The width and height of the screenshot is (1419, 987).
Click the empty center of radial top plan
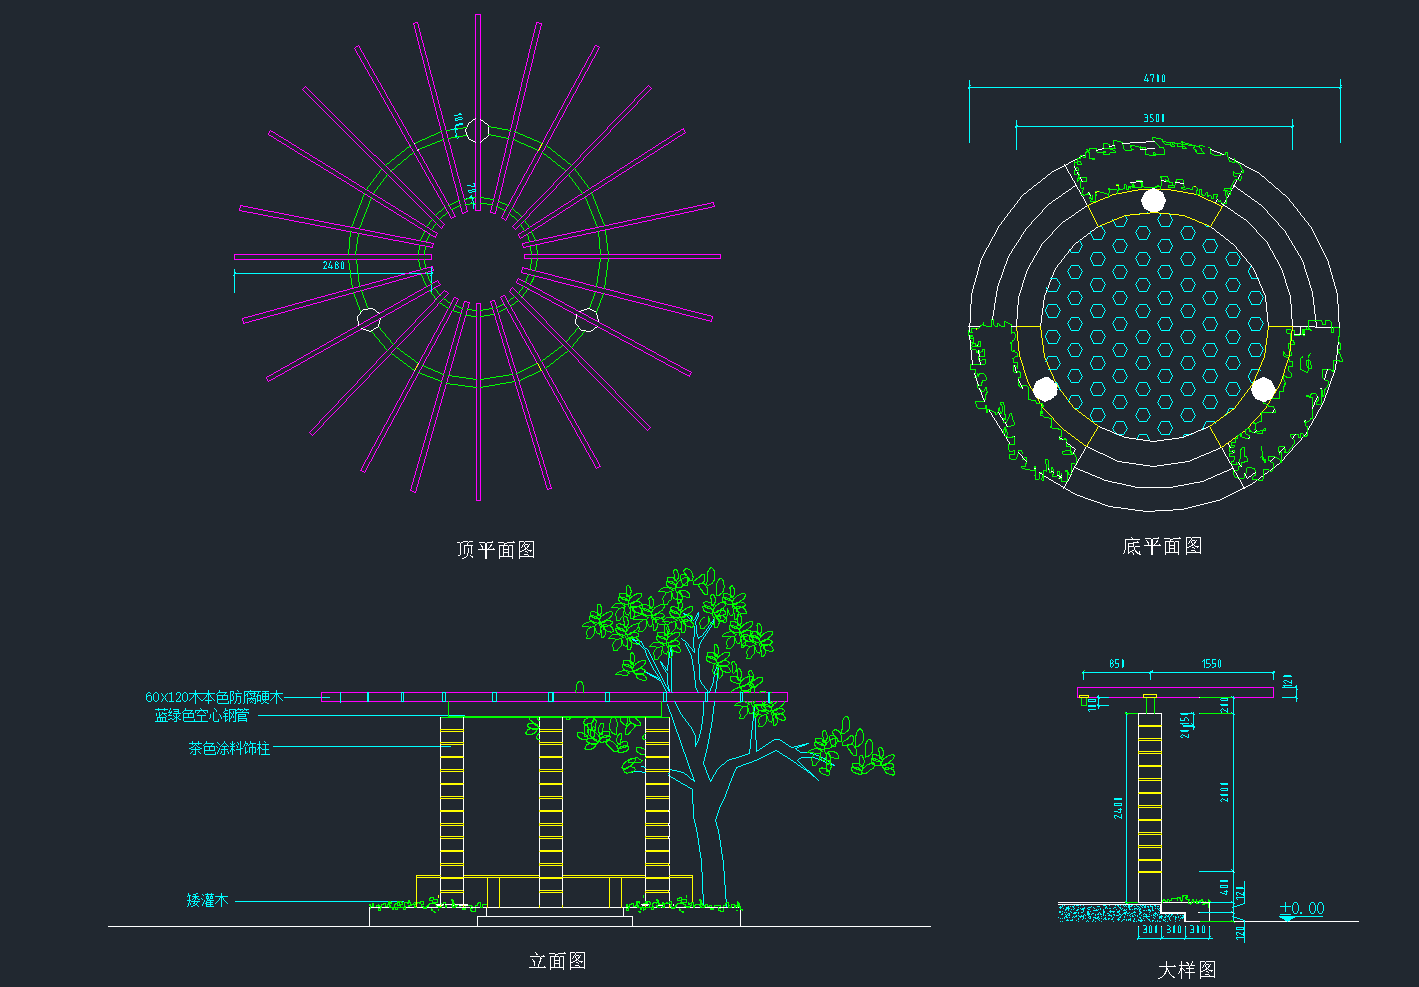(477, 257)
